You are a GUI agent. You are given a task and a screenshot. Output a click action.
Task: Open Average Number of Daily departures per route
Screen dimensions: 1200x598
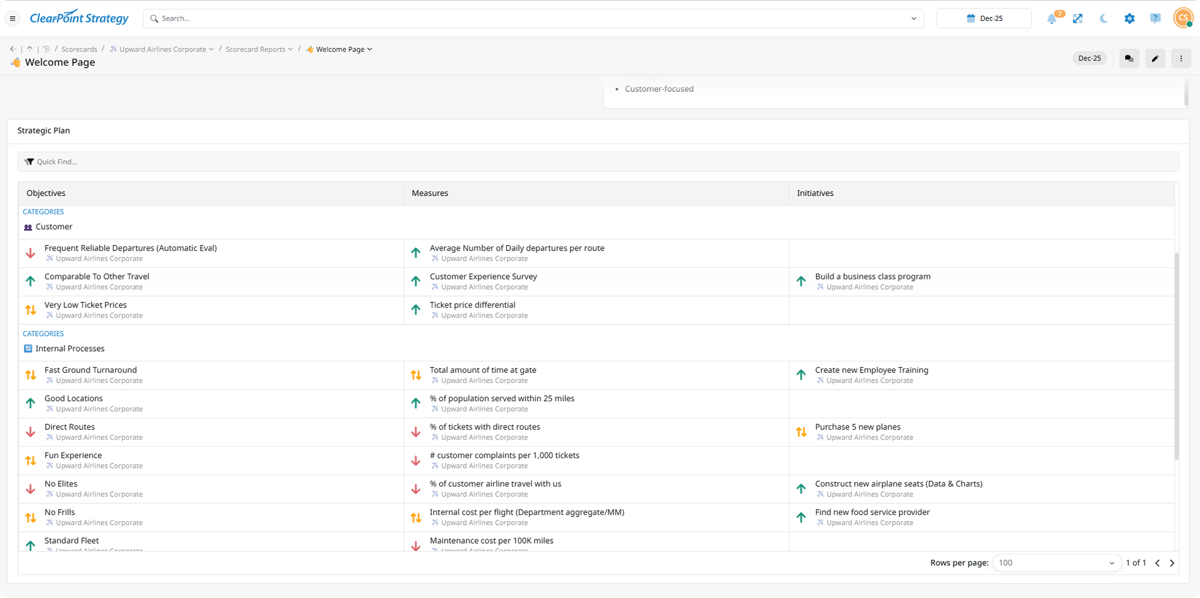pyautogui.click(x=517, y=248)
